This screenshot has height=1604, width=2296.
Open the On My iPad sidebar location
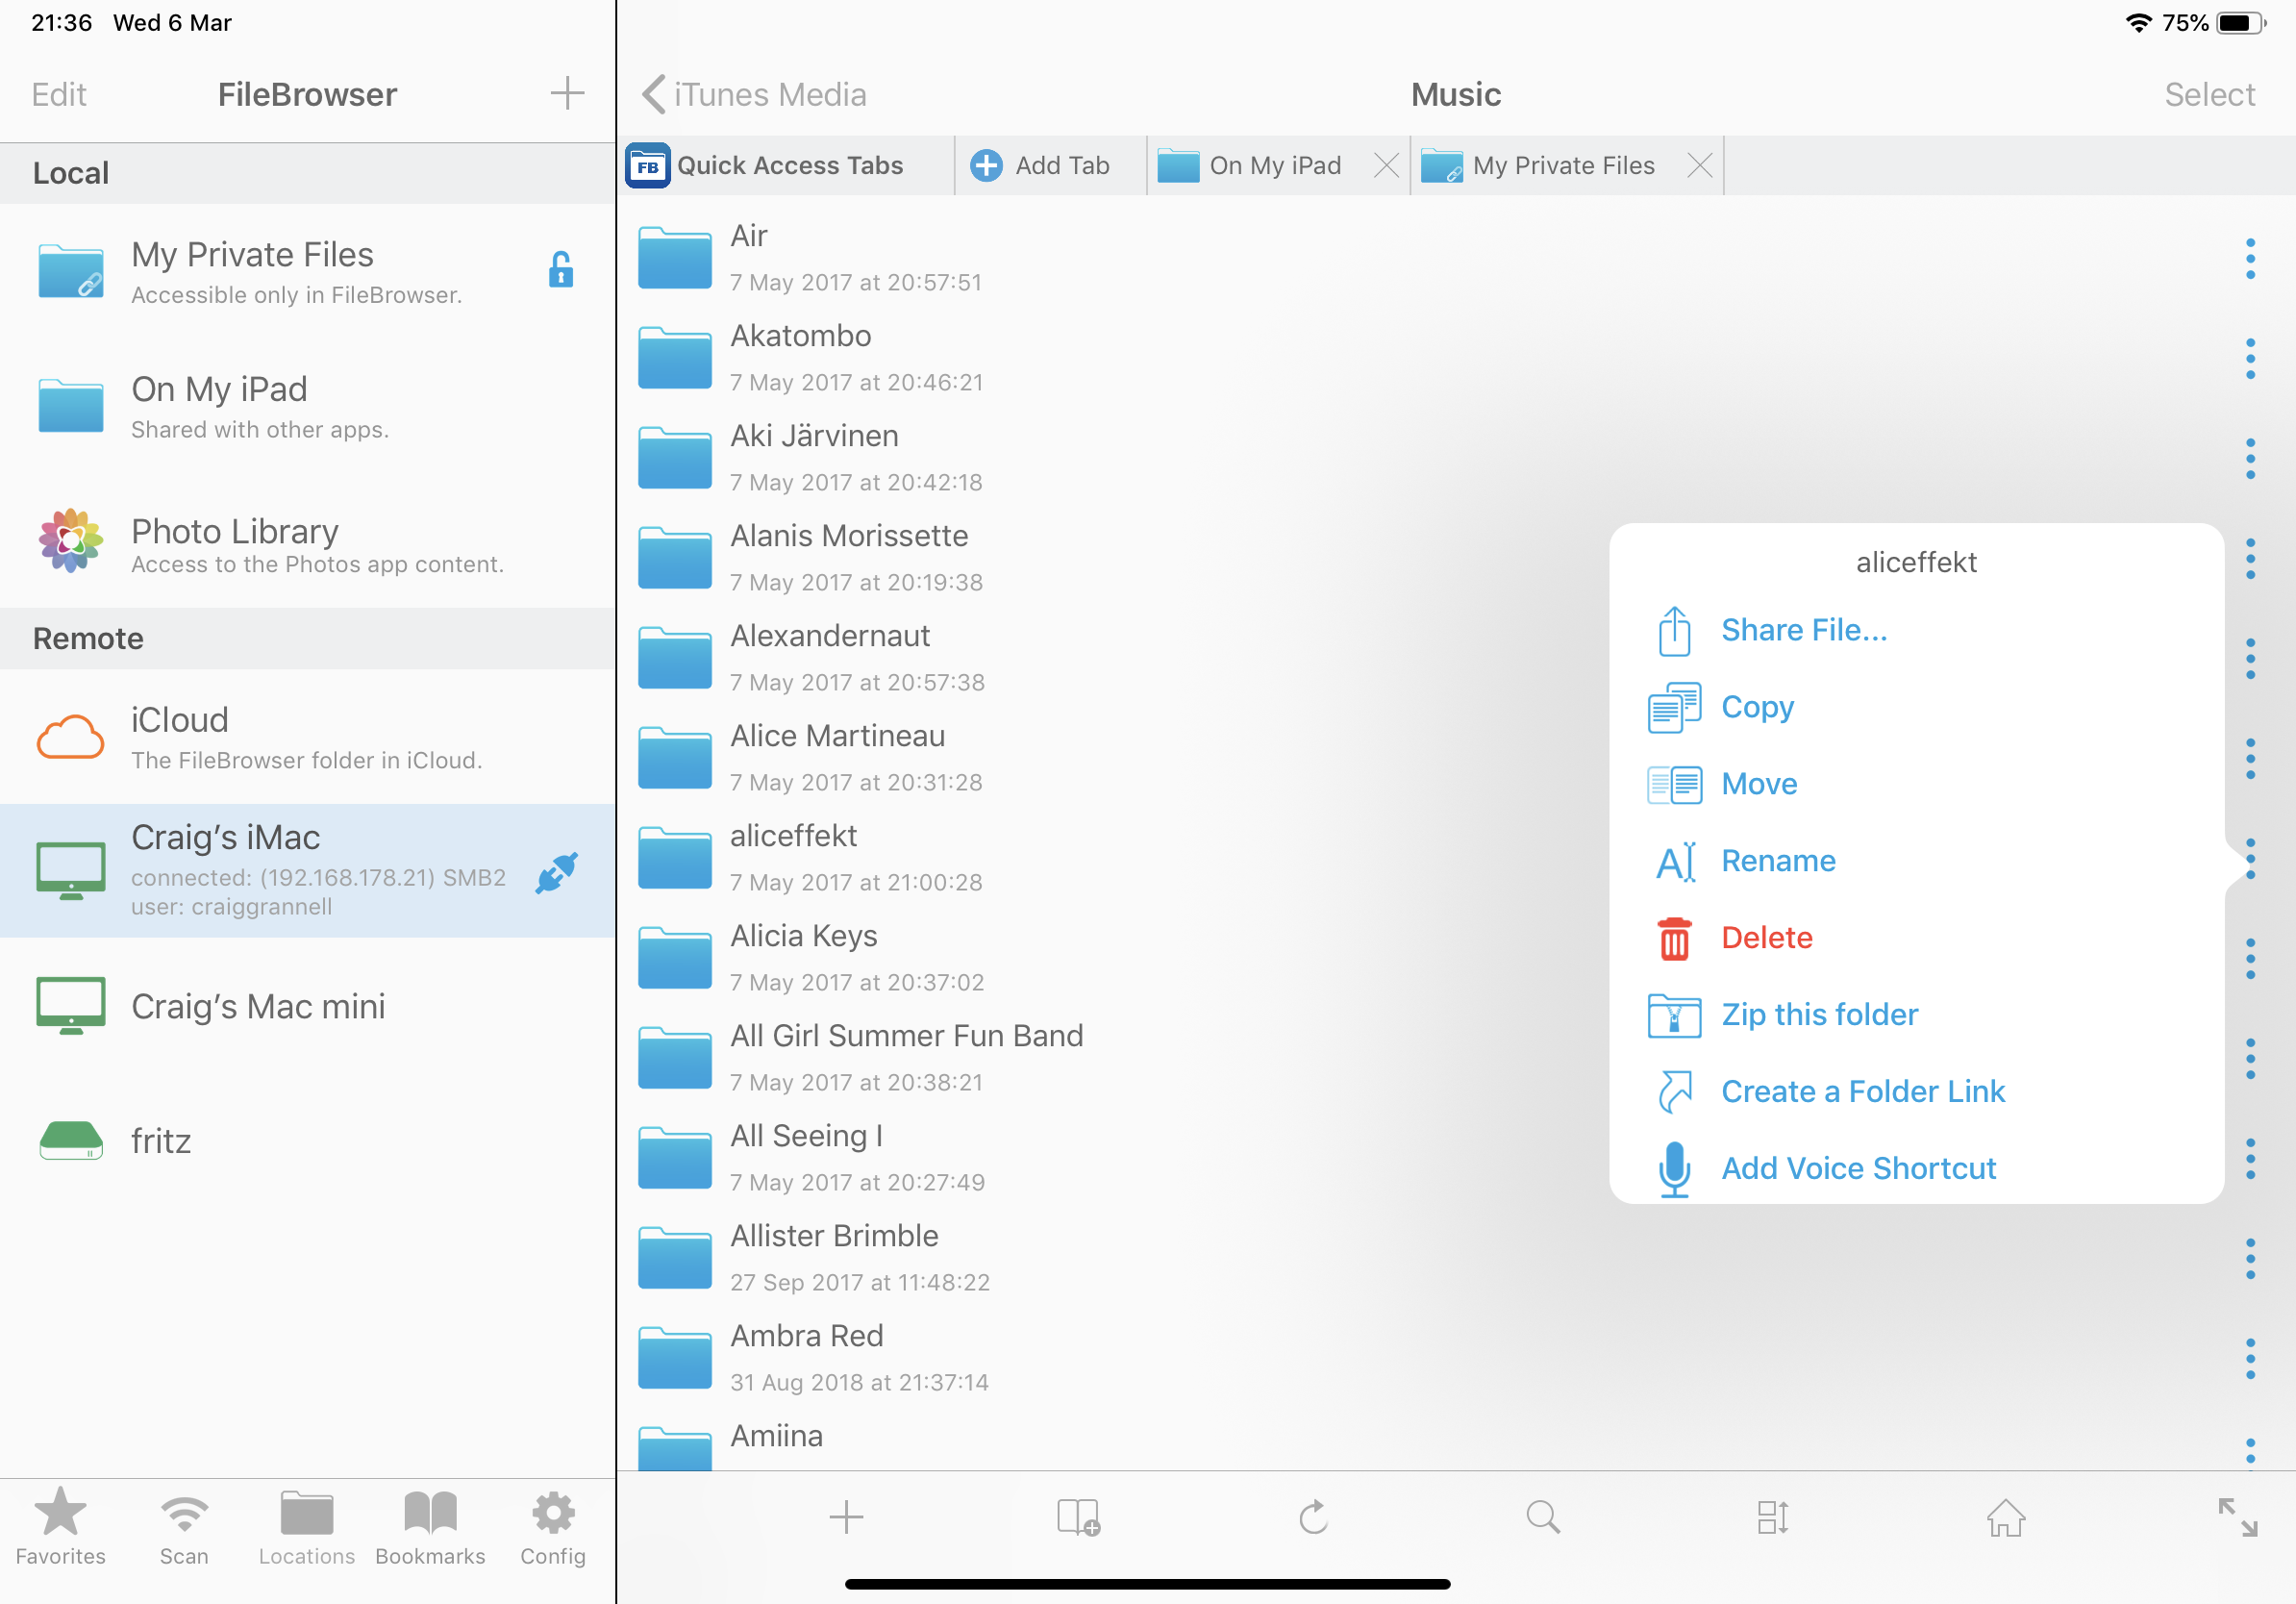click(307, 406)
